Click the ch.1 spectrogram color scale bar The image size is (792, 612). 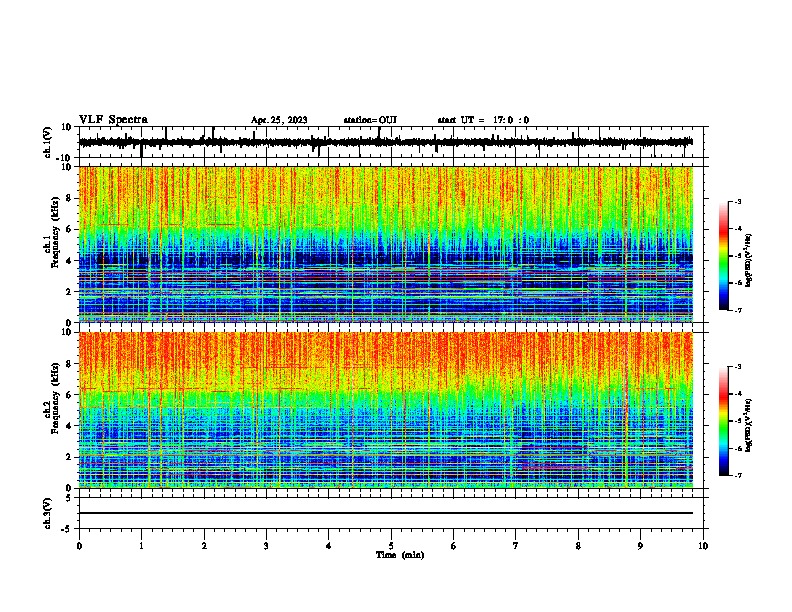pyautogui.click(x=724, y=256)
